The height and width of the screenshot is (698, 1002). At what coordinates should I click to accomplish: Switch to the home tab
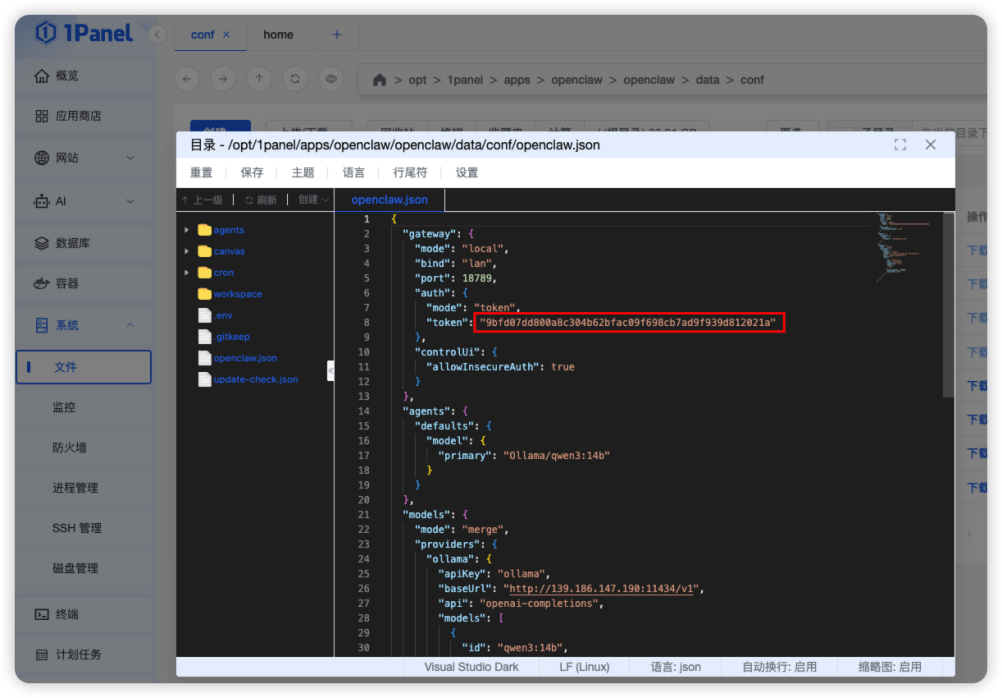[279, 35]
